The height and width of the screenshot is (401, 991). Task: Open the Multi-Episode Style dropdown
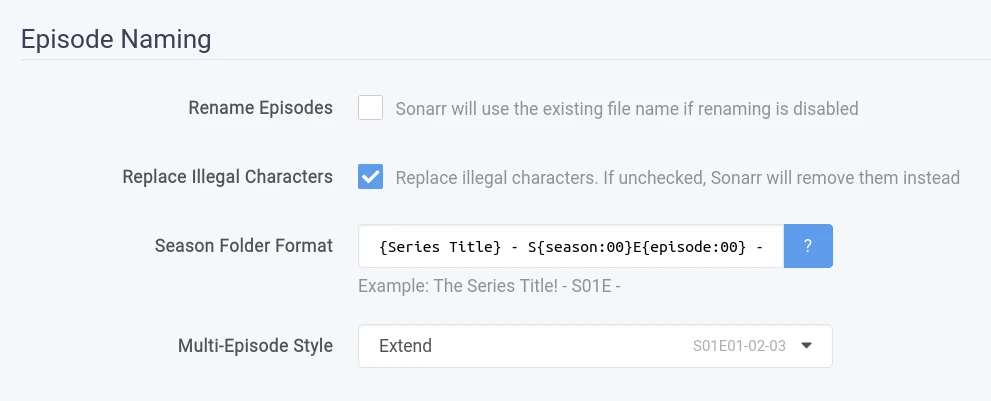pos(595,346)
